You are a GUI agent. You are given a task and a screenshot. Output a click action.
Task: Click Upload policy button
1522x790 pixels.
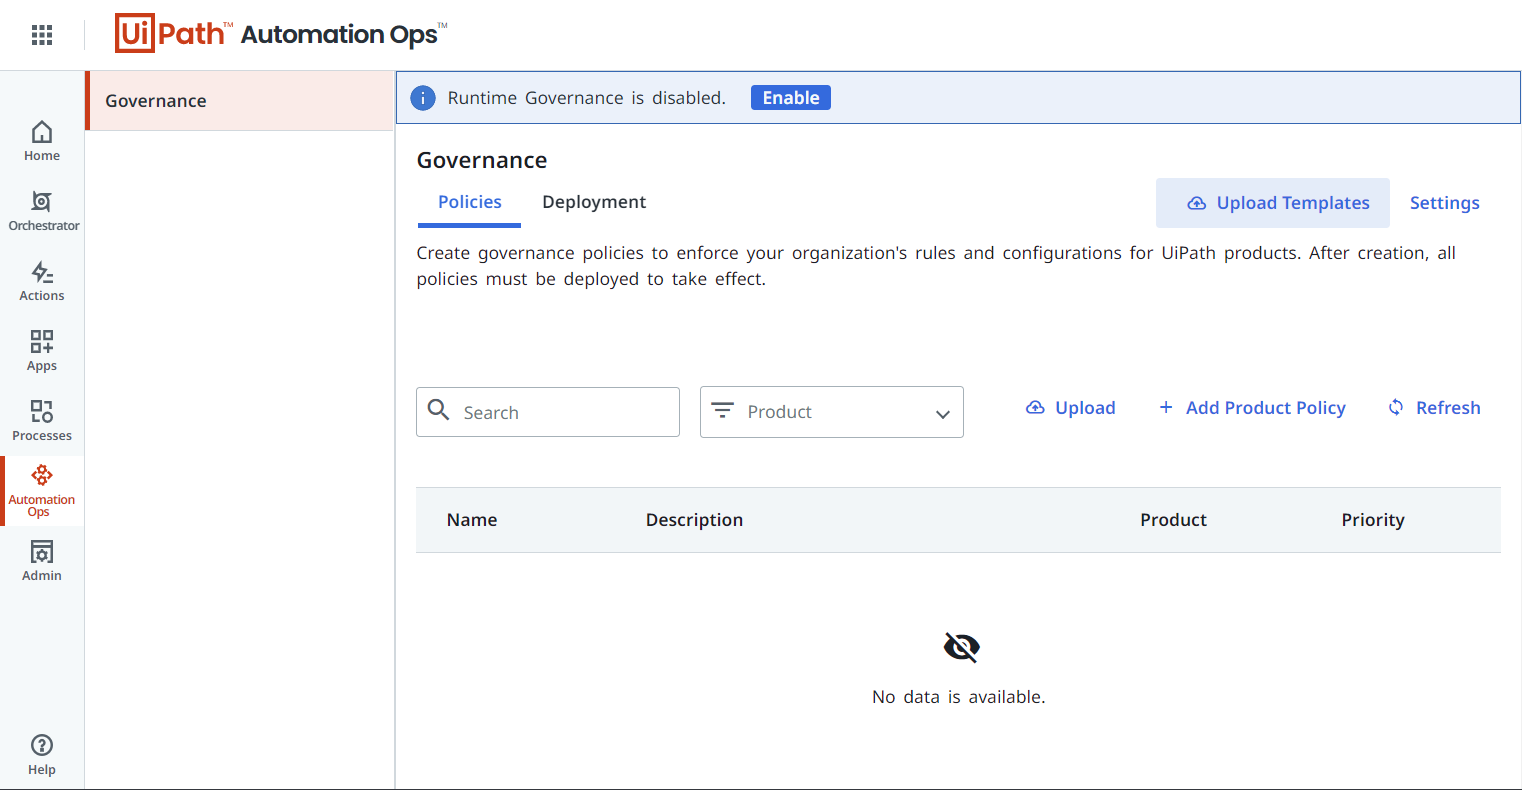(1070, 408)
